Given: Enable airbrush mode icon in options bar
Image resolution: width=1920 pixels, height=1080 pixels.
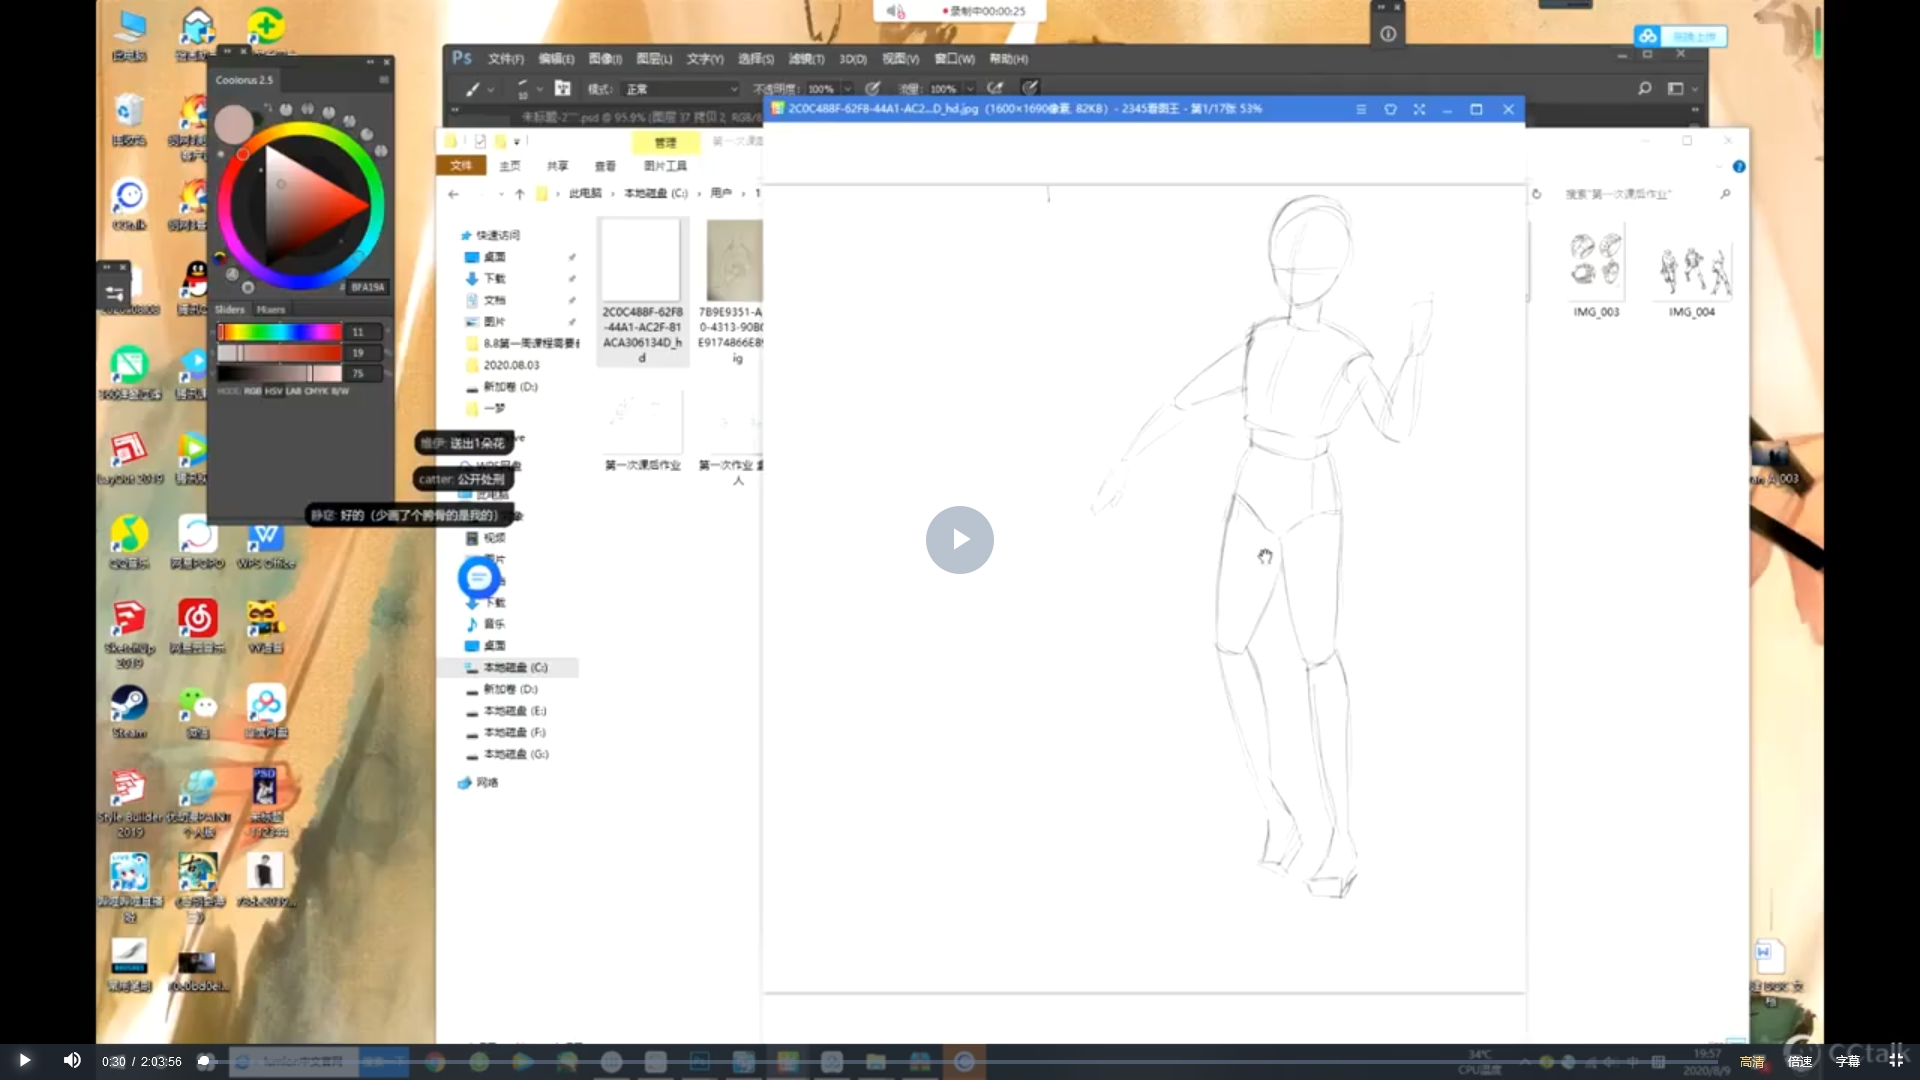Looking at the screenshot, I should coord(995,89).
